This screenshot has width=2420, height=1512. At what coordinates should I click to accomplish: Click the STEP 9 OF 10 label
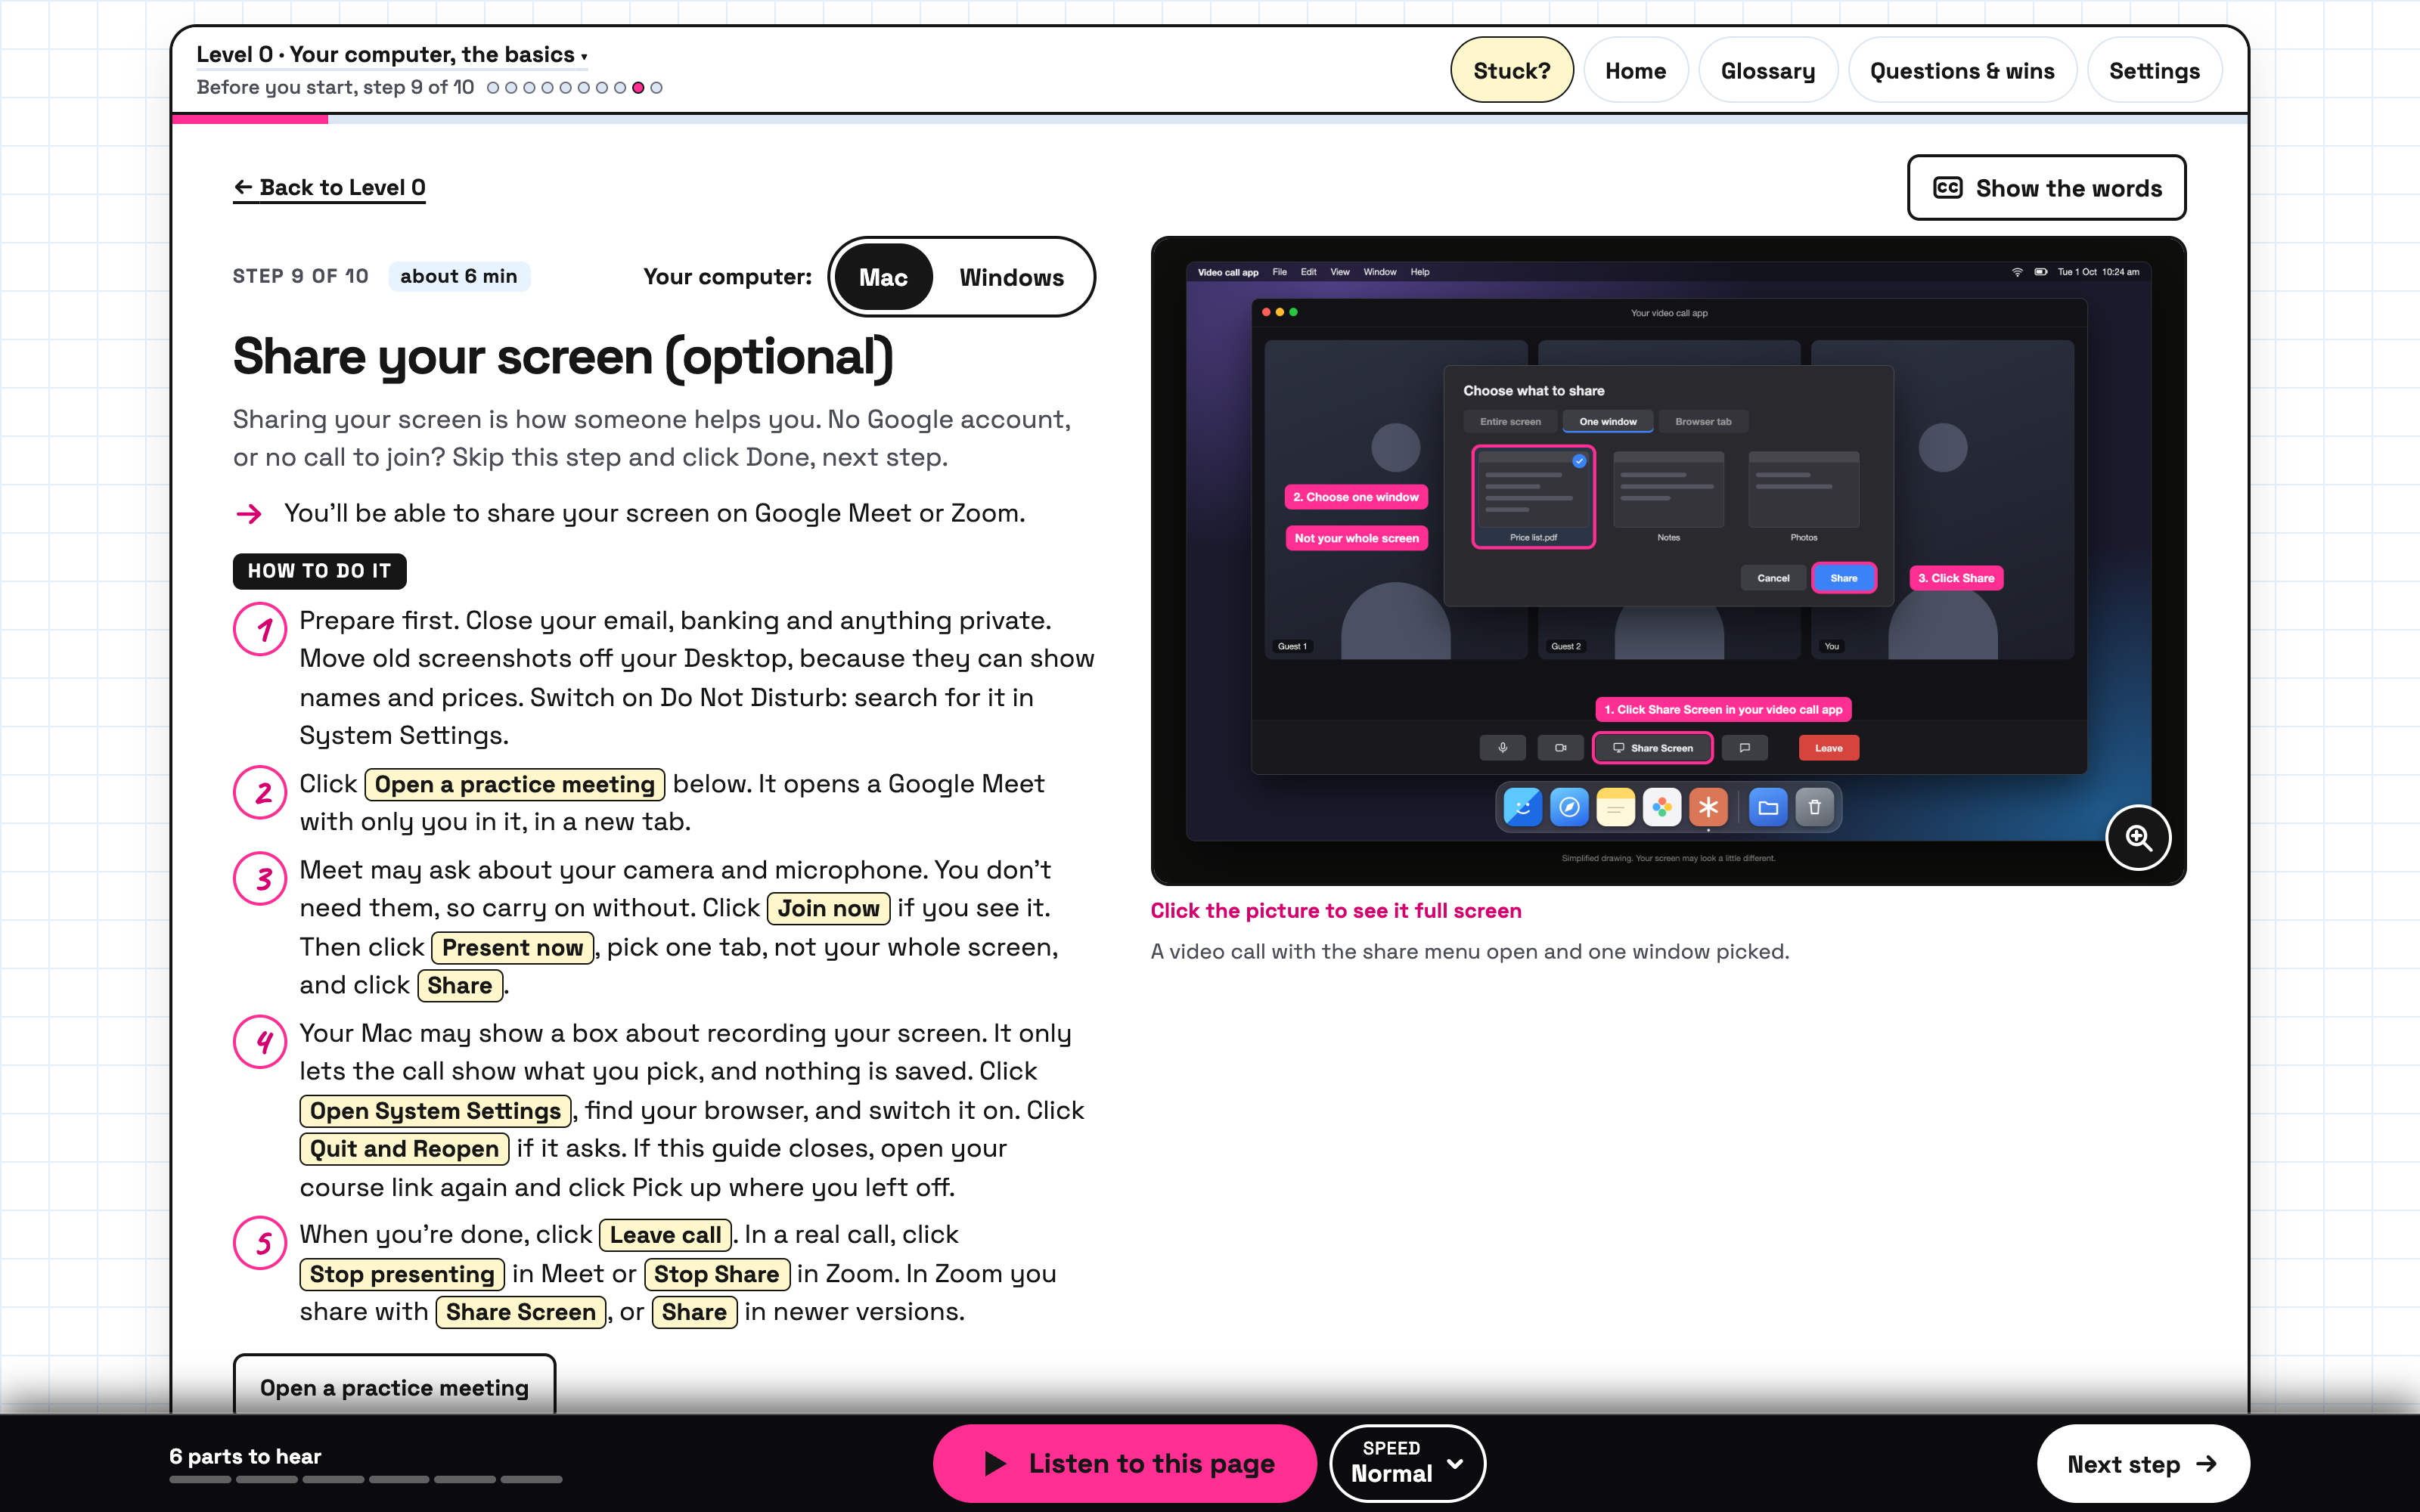(x=300, y=276)
